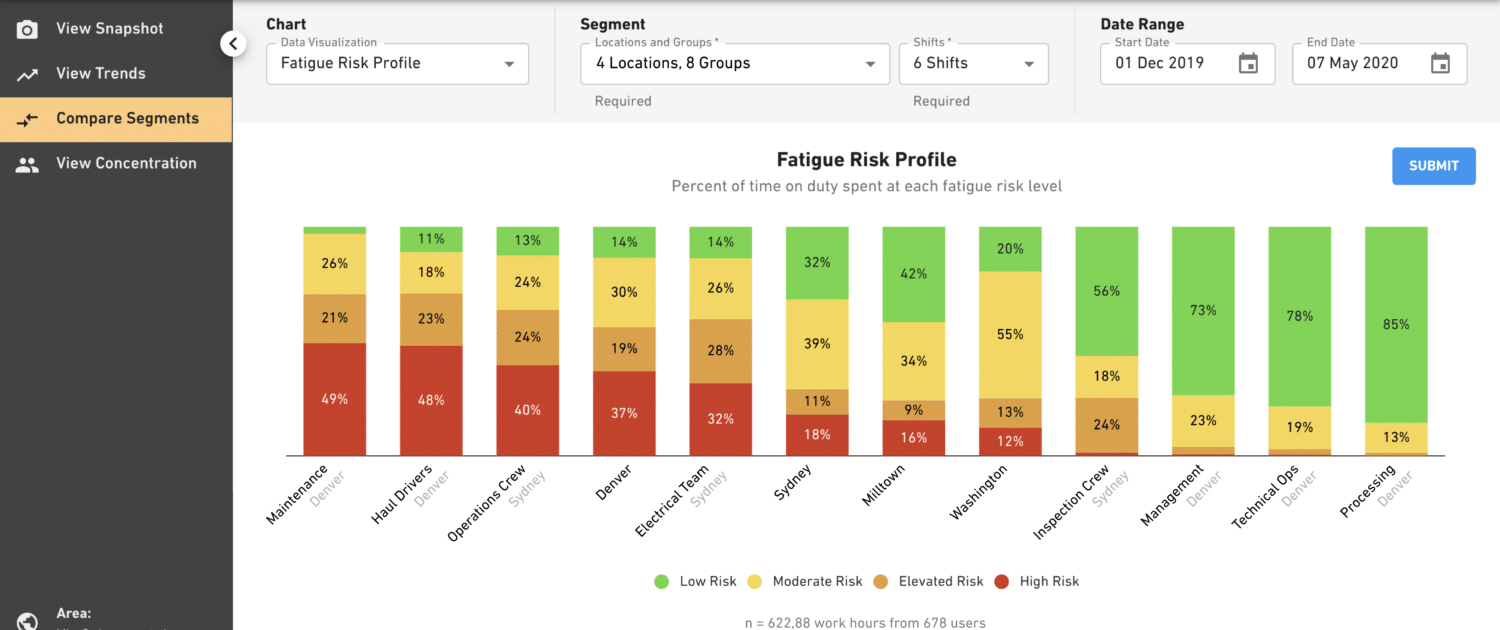
Task: Switch to View Trends in sidebar
Action: pos(100,73)
